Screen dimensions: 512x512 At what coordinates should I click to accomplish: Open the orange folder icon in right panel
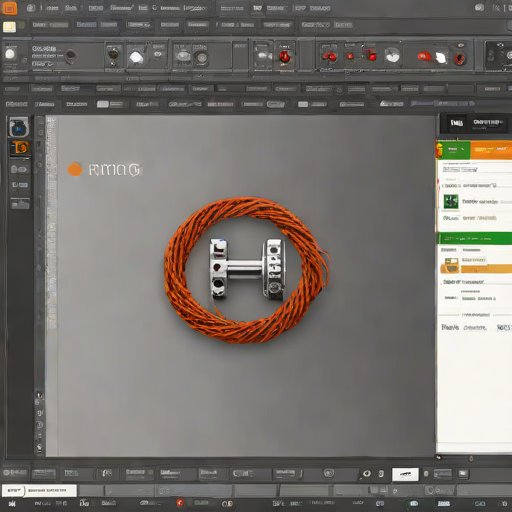click(x=450, y=266)
